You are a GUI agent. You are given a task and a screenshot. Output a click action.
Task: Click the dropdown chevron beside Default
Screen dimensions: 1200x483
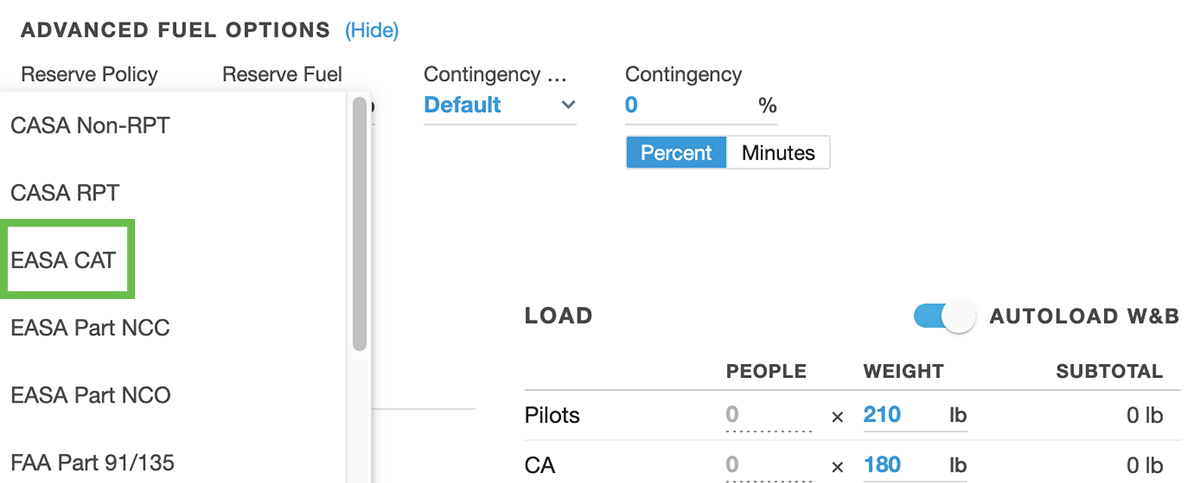(568, 105)
